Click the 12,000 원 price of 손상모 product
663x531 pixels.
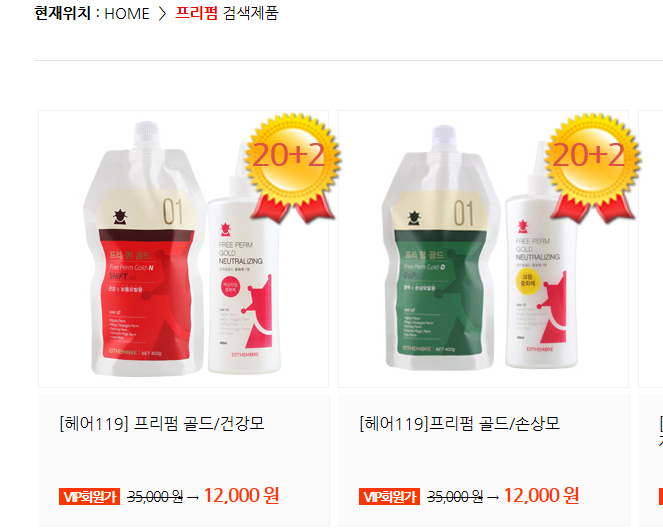(541, 495)
